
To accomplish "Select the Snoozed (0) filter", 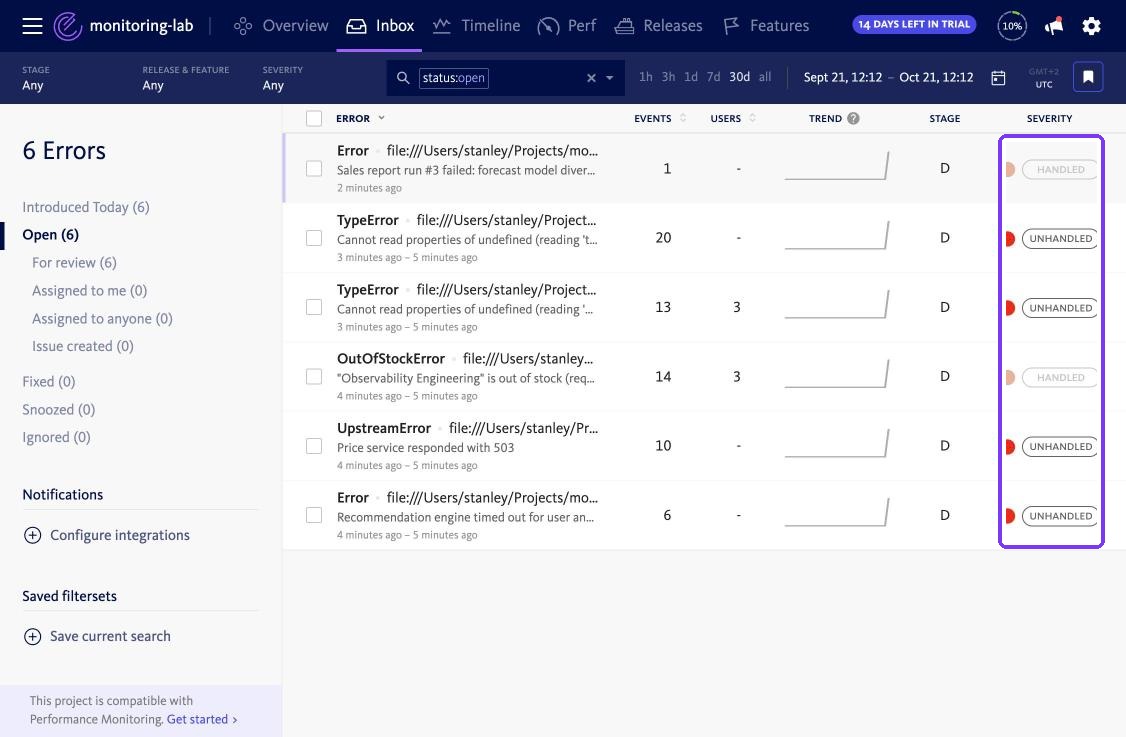I will coord(58,409).
